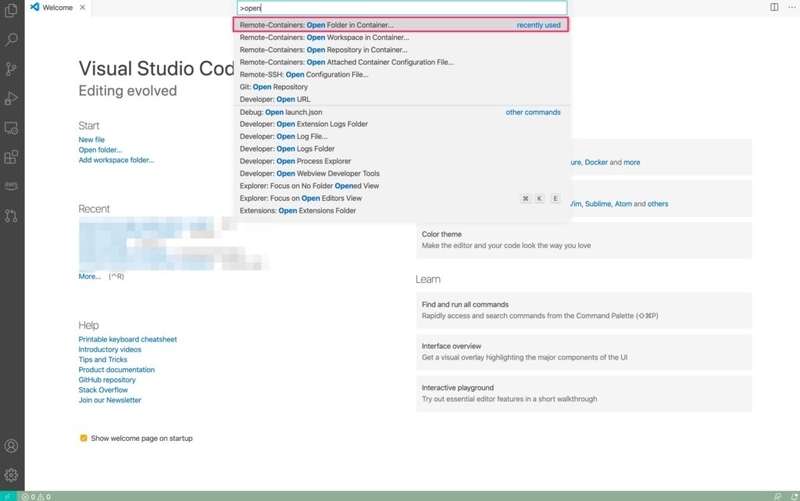800x501 pixels.
Task: Open Printable keyboard cheatsheet link
Action: 128,339
